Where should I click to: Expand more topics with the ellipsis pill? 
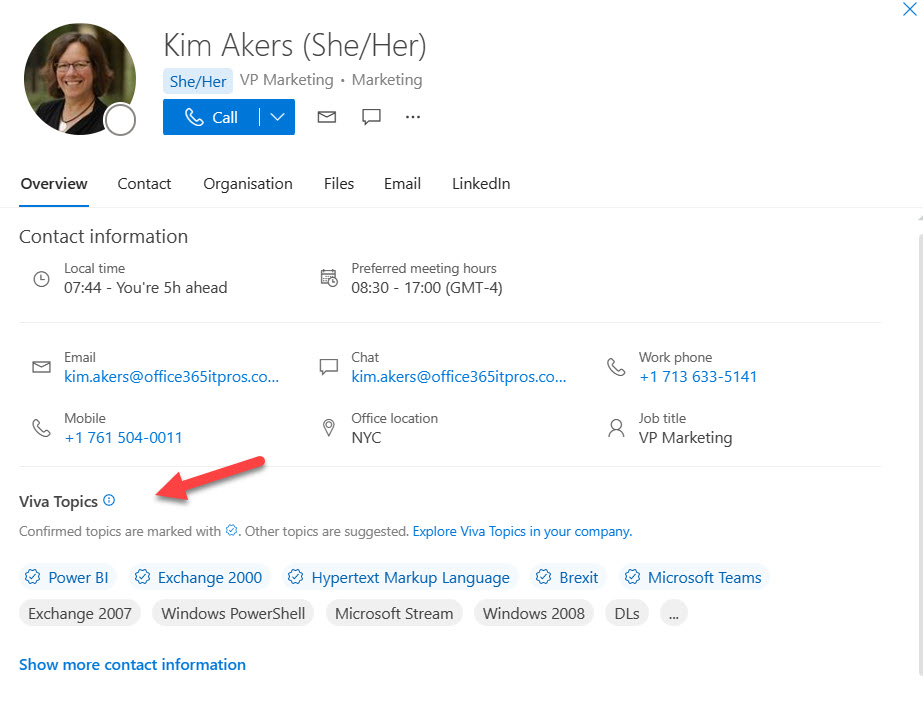pyautogui.click(x=673, y=613)
